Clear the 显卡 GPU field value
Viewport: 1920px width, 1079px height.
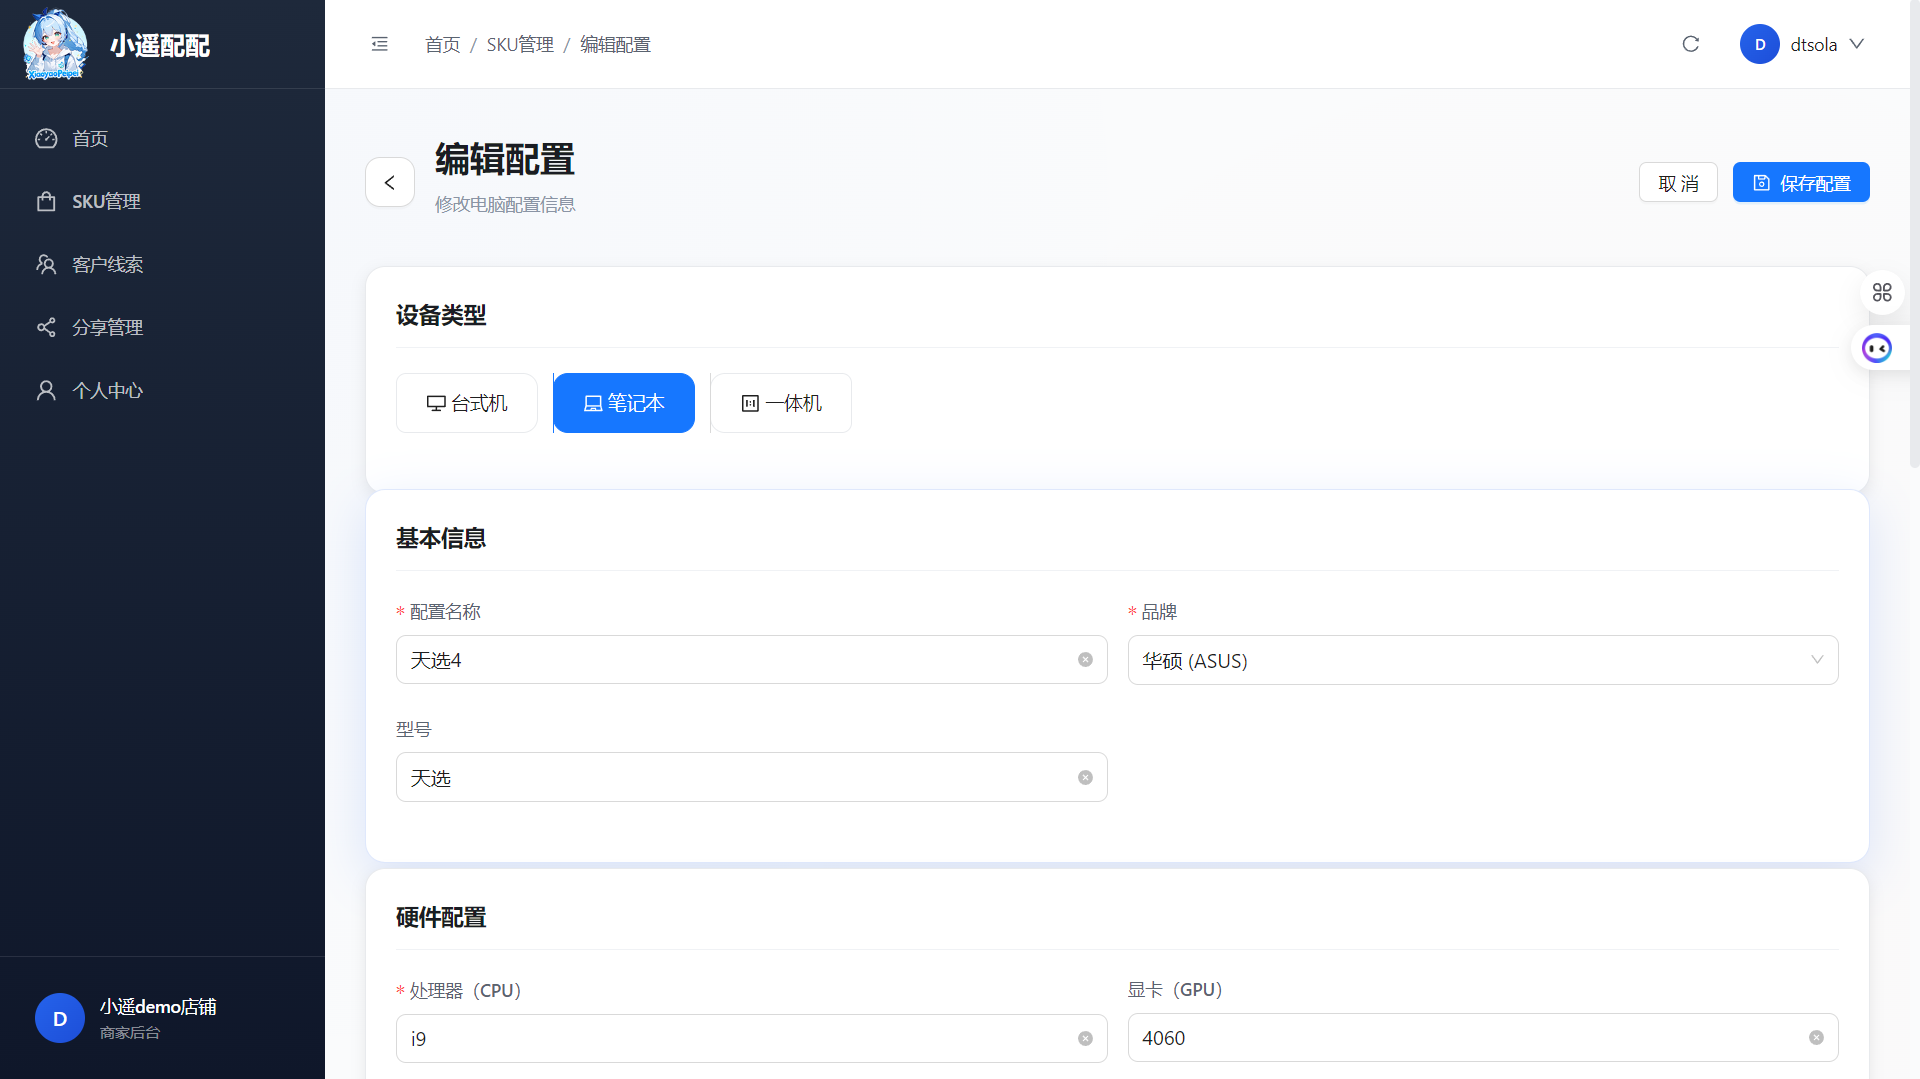coord(1816,1038)
